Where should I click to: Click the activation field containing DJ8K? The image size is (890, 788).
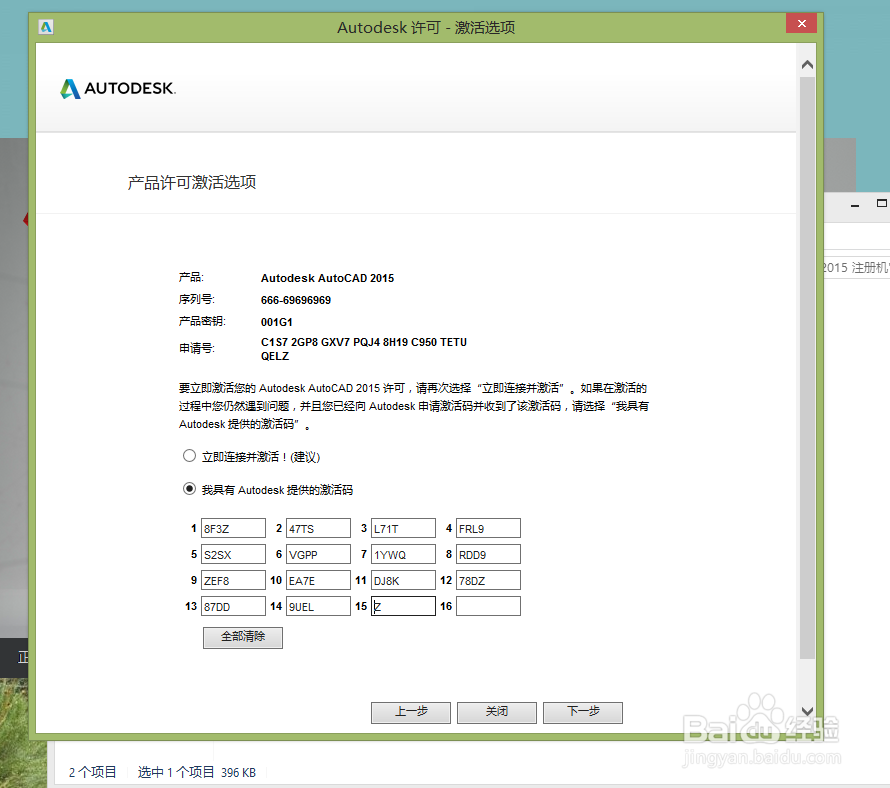403,580
